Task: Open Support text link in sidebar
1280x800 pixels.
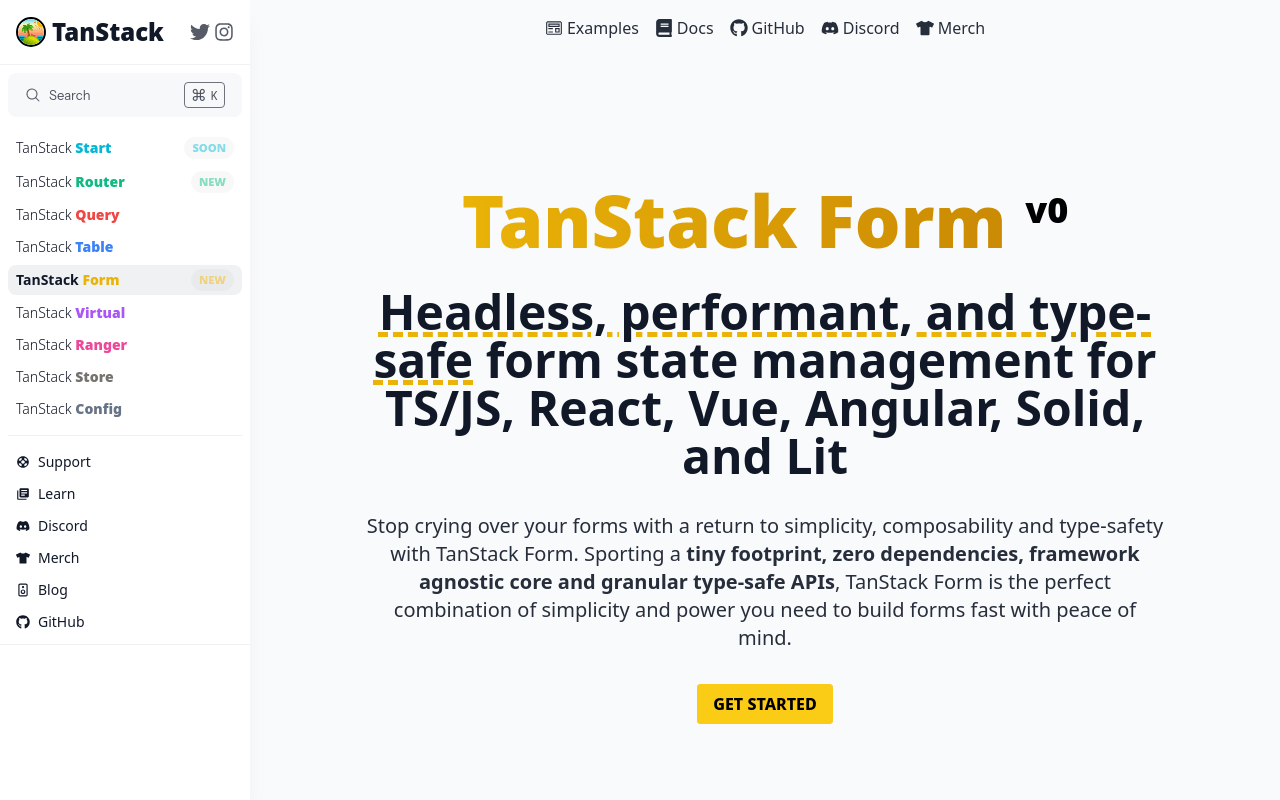Action: (64, 462)
